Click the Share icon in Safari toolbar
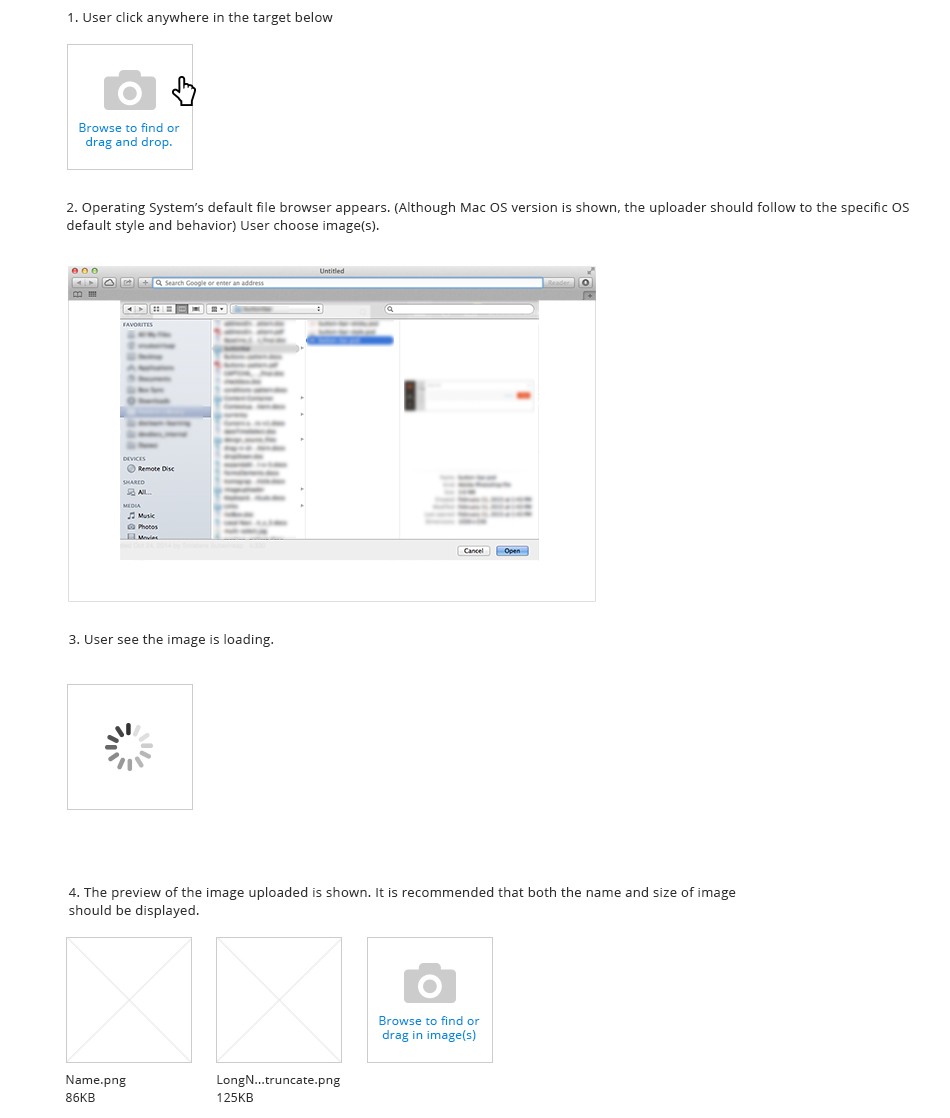 [x=127, y=283]
